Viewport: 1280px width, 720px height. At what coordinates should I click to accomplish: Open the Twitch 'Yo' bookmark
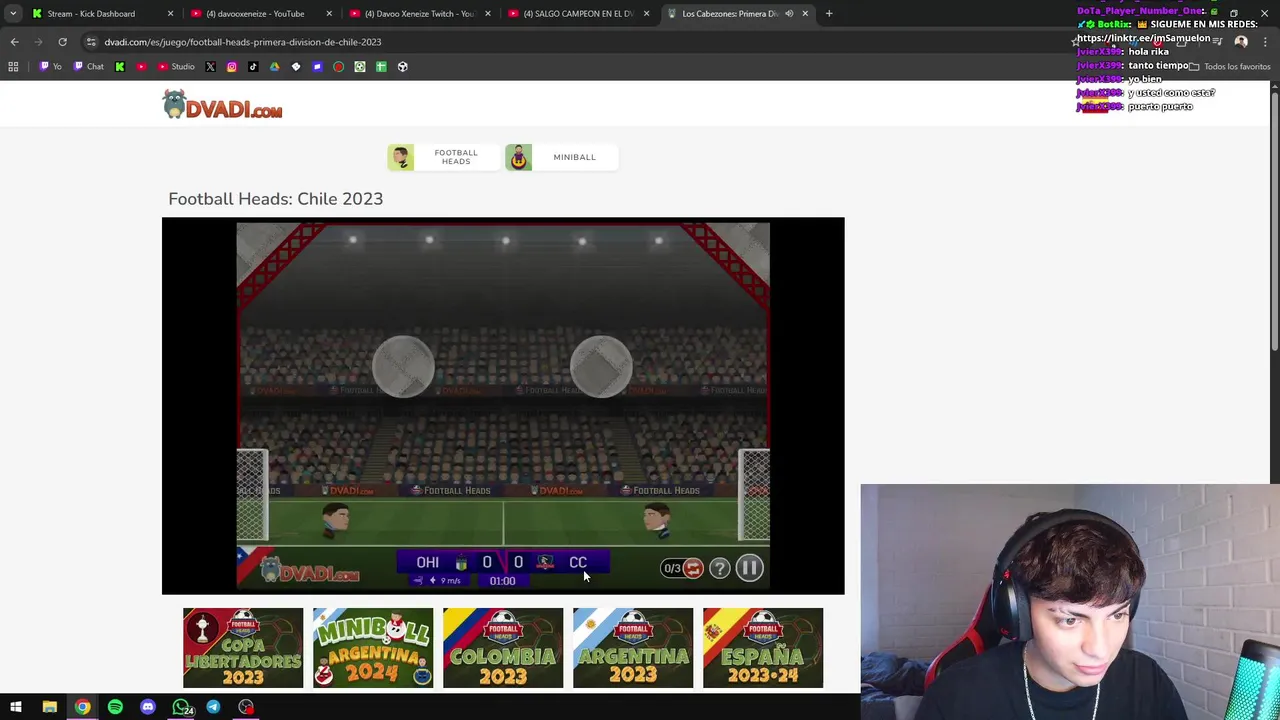(50, 67)
